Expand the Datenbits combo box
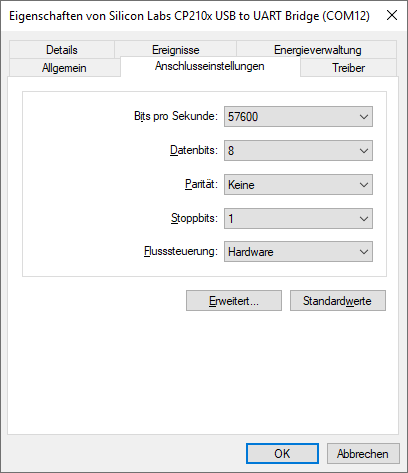This screenshot has width=408, height=473. pyautogui.click(x=298, y=151)
